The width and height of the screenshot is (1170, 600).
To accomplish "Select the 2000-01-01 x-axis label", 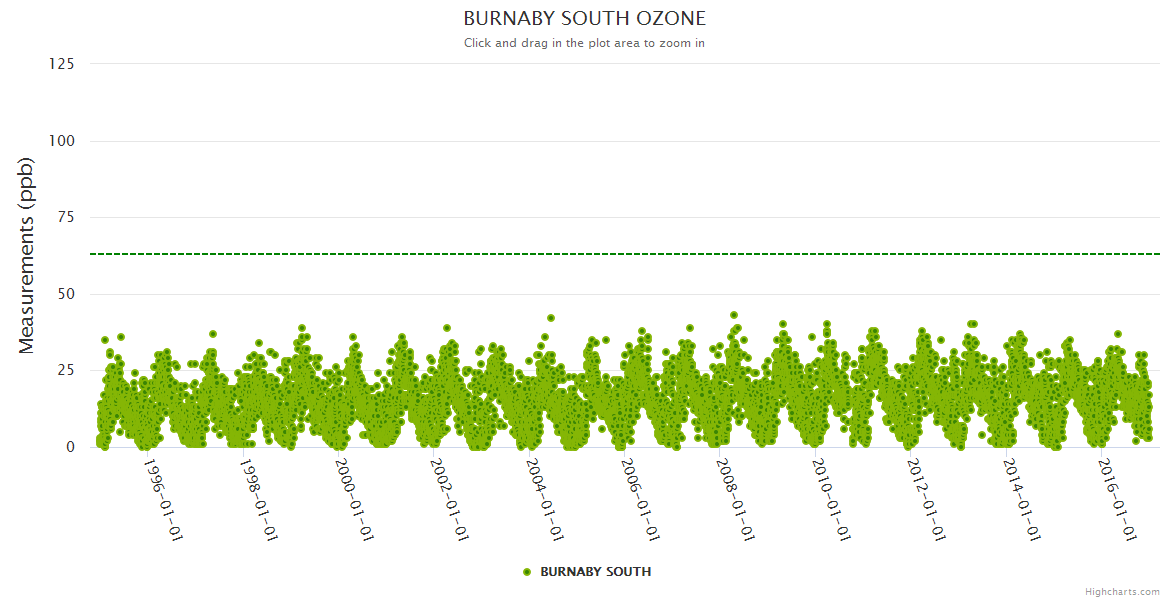I will tap(354, 499).
